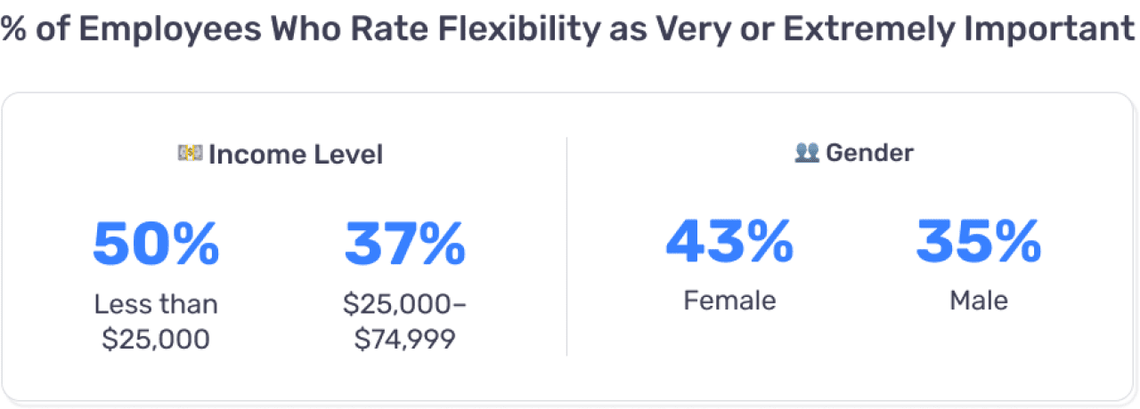Click the 43% statistic
The image size is (1140, 409).
pos(729,241)
